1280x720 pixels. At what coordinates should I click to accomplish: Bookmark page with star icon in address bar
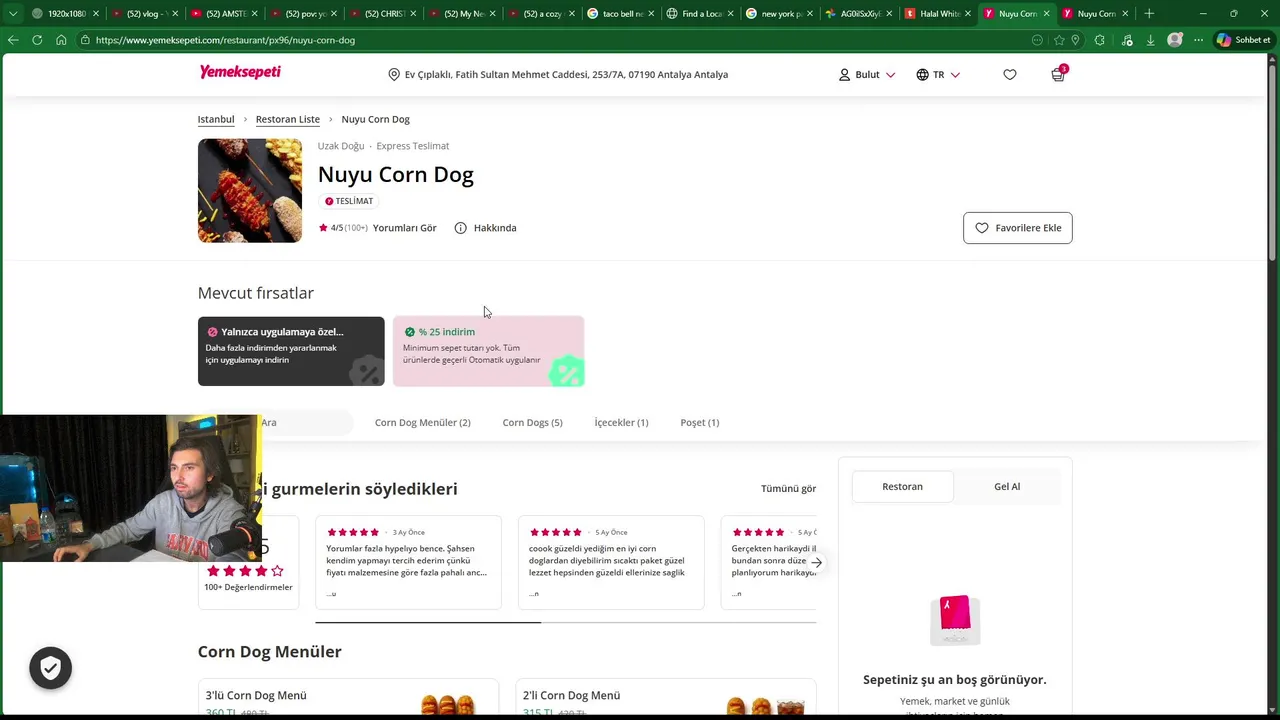click(x=1059, y=40)
